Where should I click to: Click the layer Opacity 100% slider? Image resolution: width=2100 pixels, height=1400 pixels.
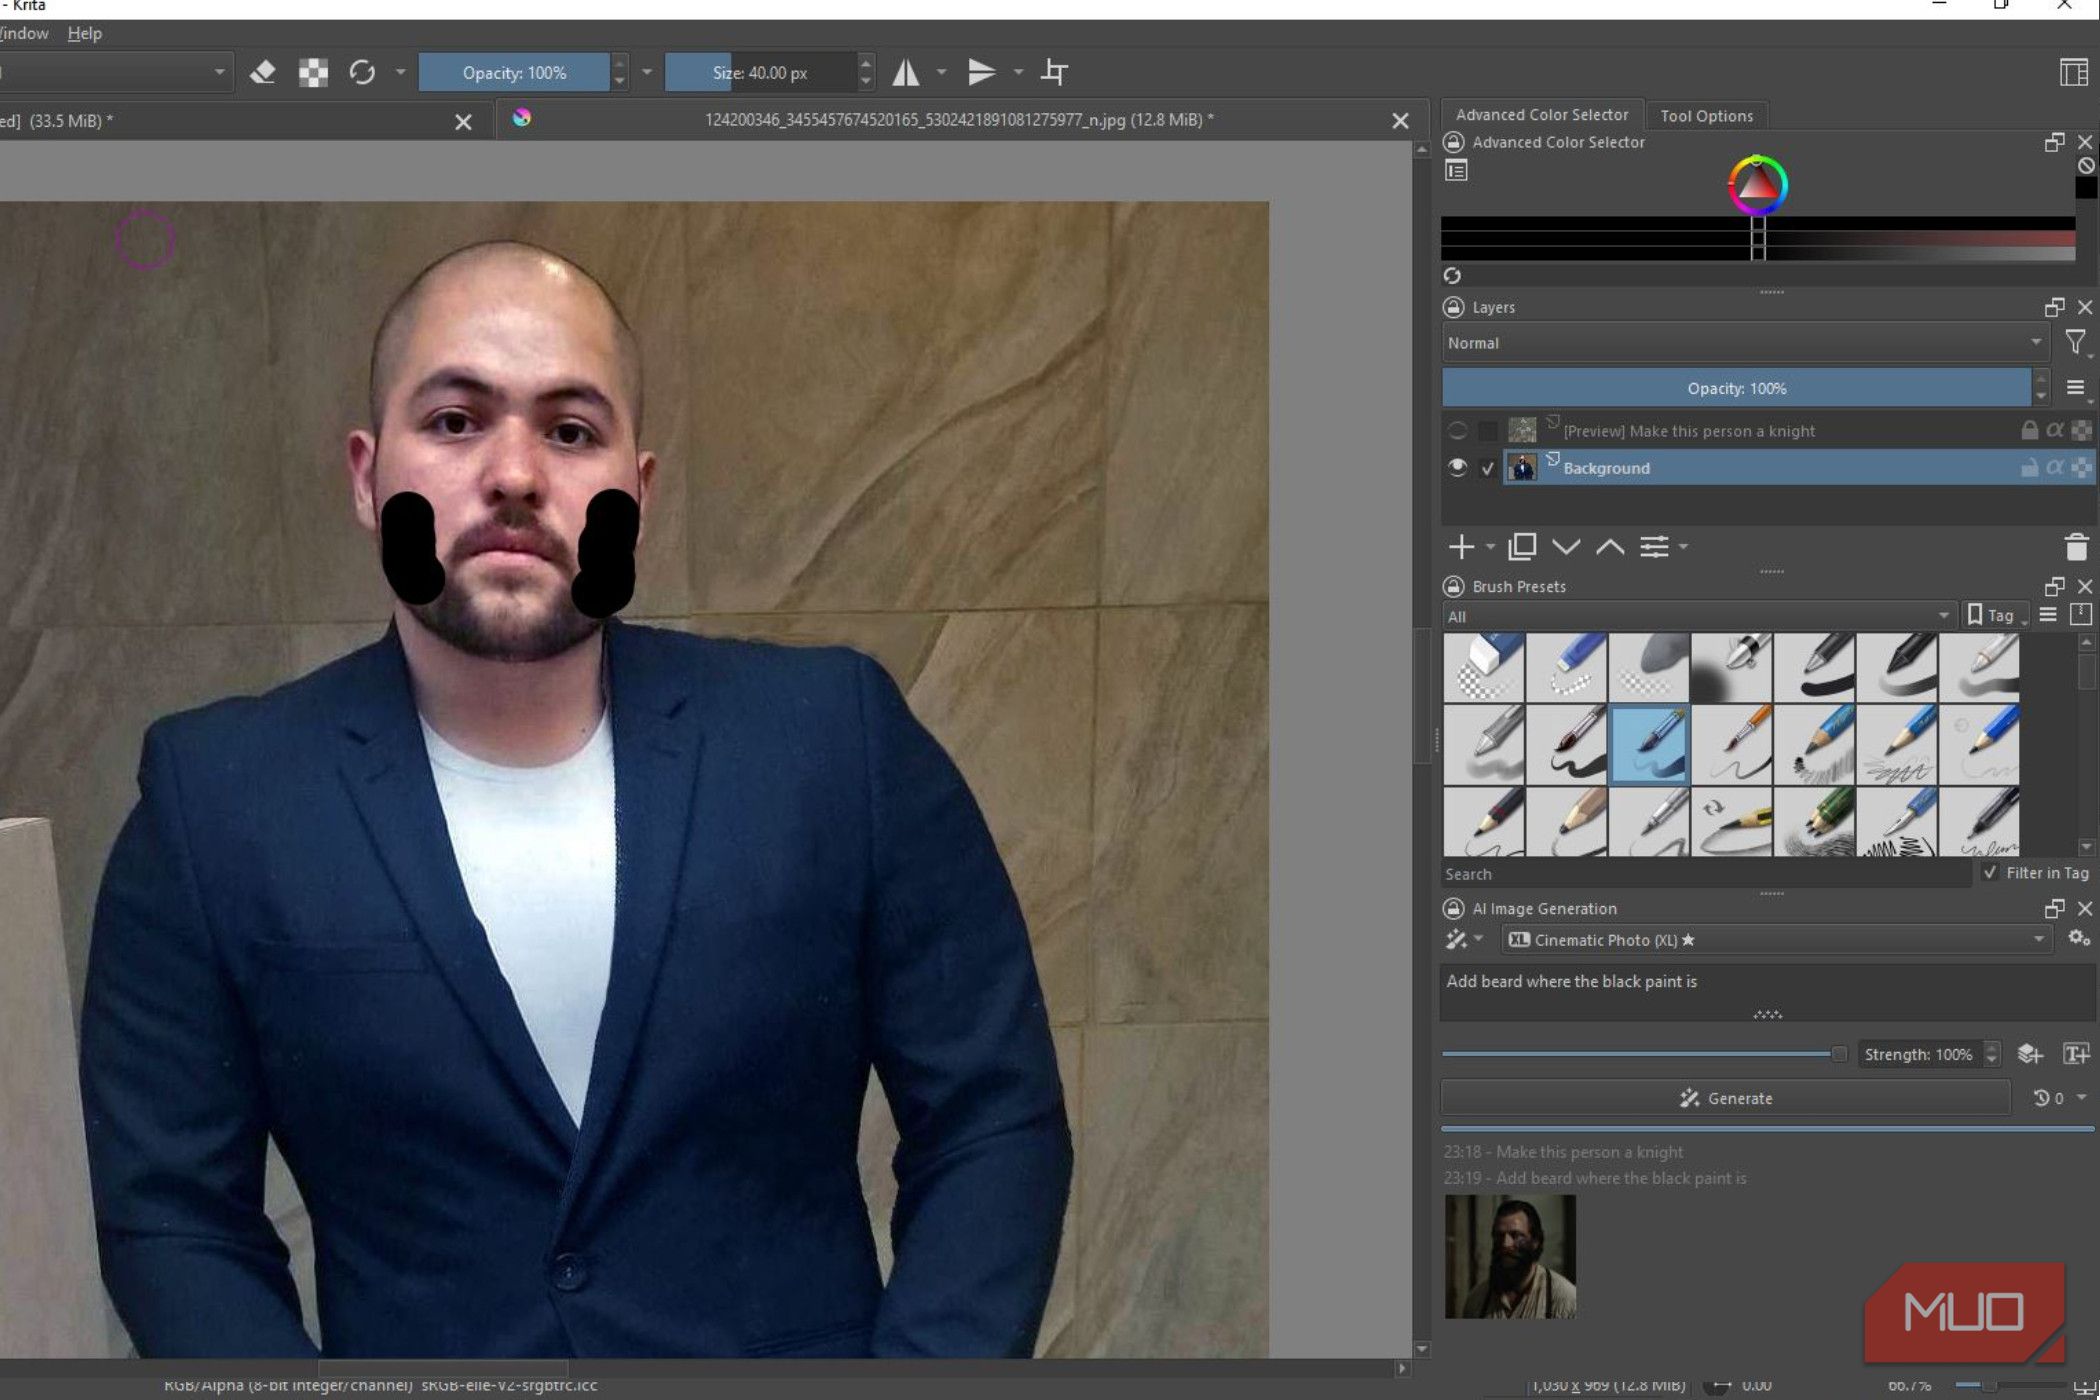1736,388
